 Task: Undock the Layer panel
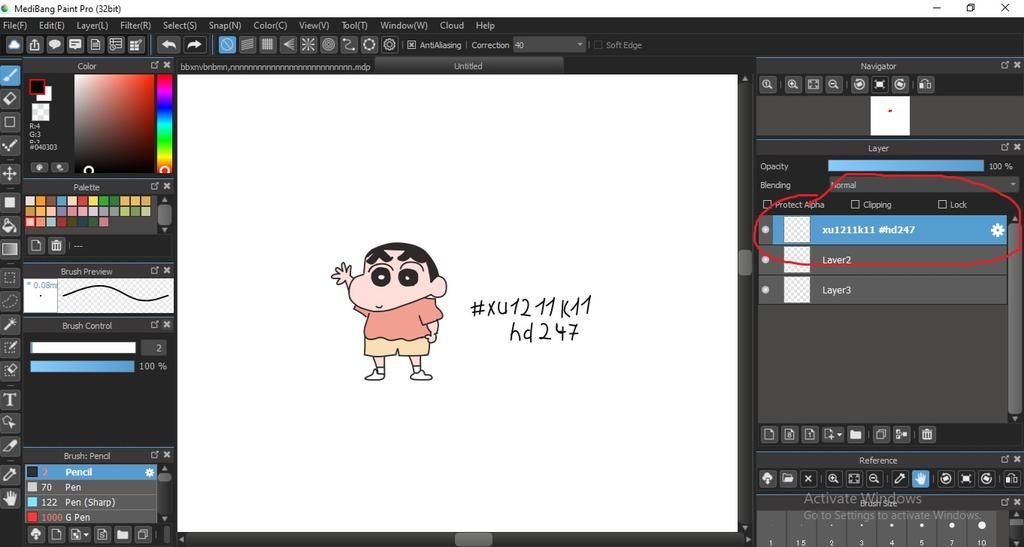pyautogui.click(x=1005, y=148)
